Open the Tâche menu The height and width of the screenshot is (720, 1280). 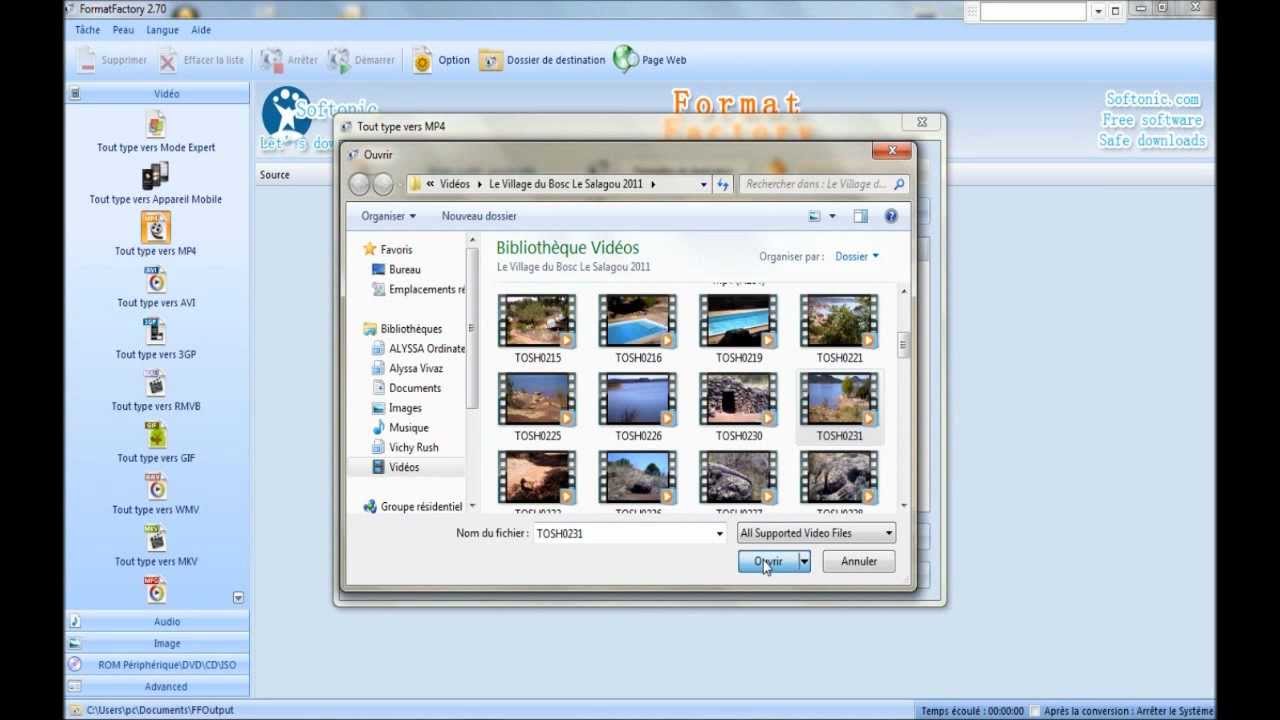click(87, 30)
